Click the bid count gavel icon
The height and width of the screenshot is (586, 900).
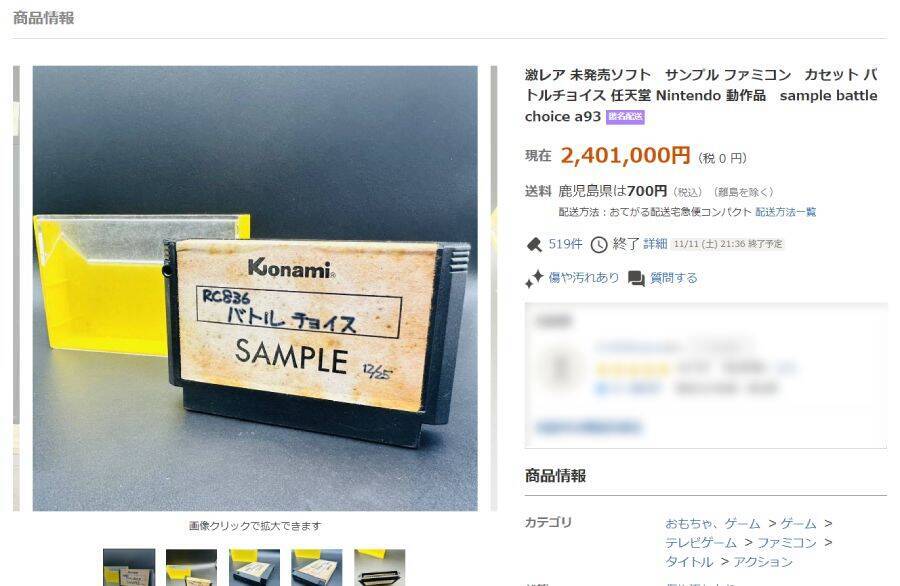[534, 245]
